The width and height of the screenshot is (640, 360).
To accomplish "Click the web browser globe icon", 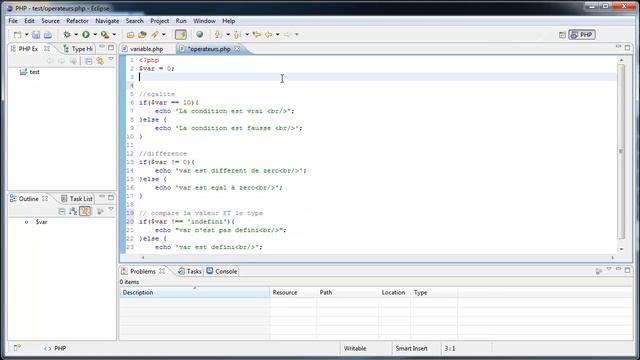I will [x=200, y=35].
